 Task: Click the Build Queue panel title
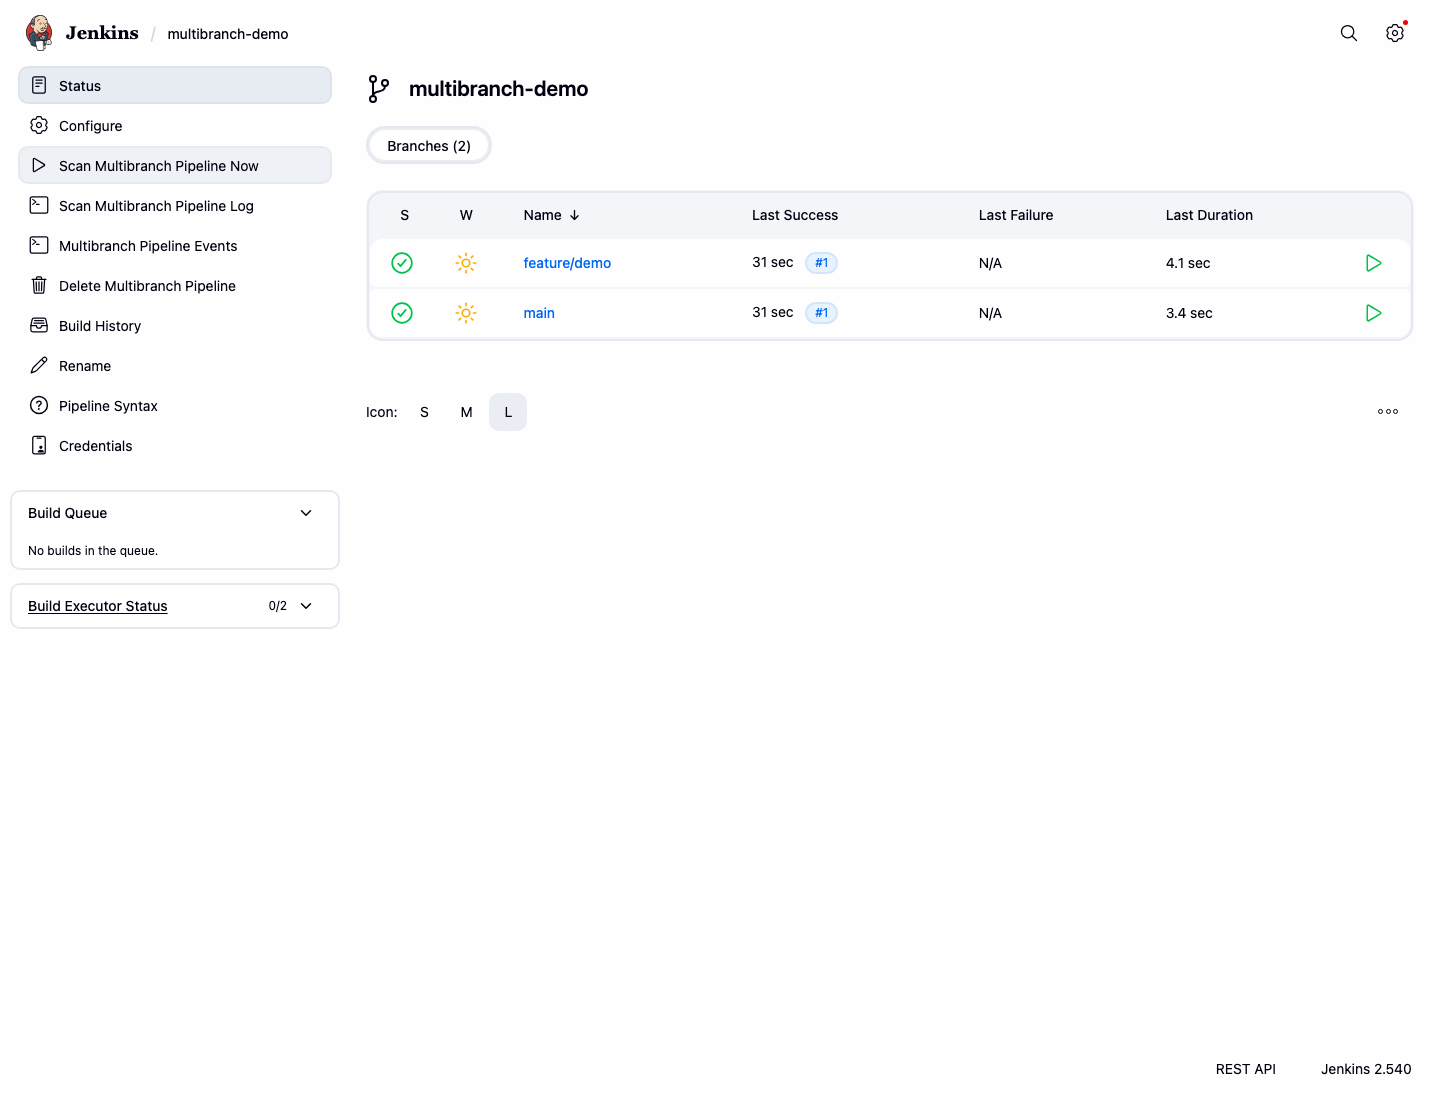(x=67, y=513)
